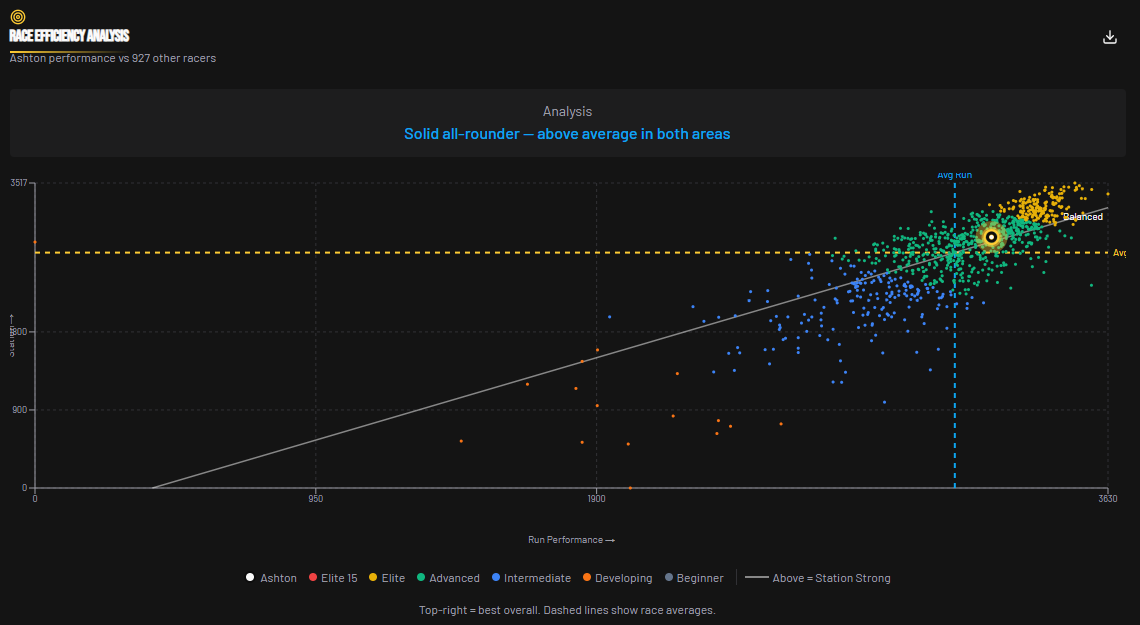The image size is (1140, 625).
Task: Open the Race Efficiency Analysis title
Action: click(x=70, y=36)
